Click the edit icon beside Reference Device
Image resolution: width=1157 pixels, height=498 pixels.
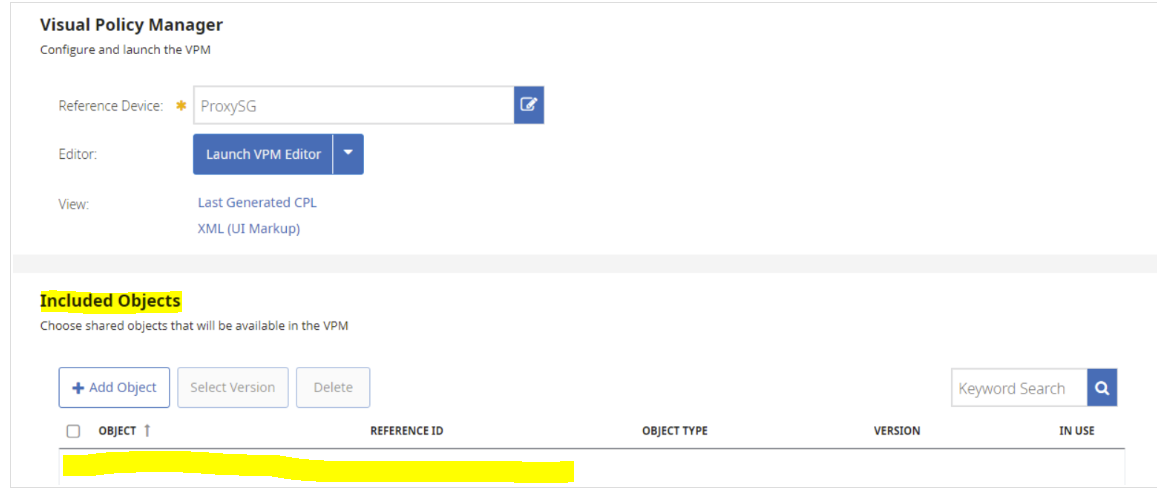(529, 105)
